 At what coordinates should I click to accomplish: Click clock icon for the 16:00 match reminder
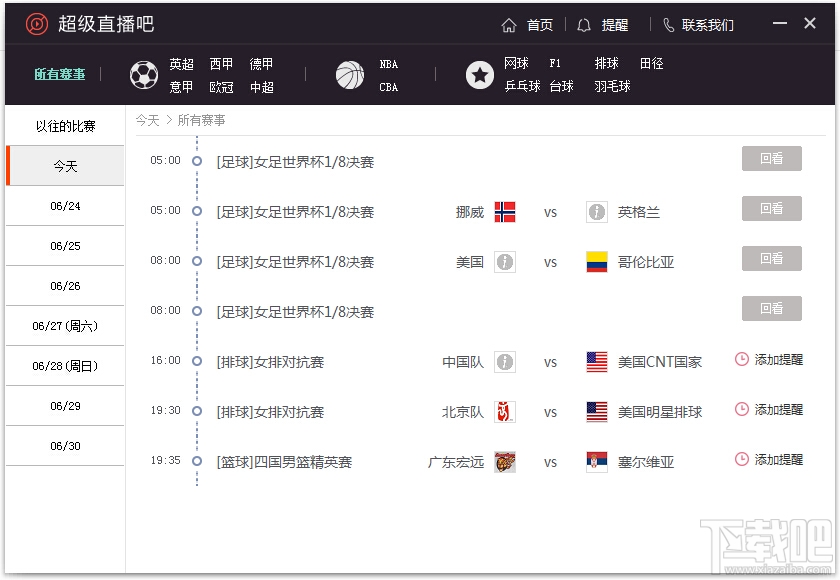click(741, 359)
